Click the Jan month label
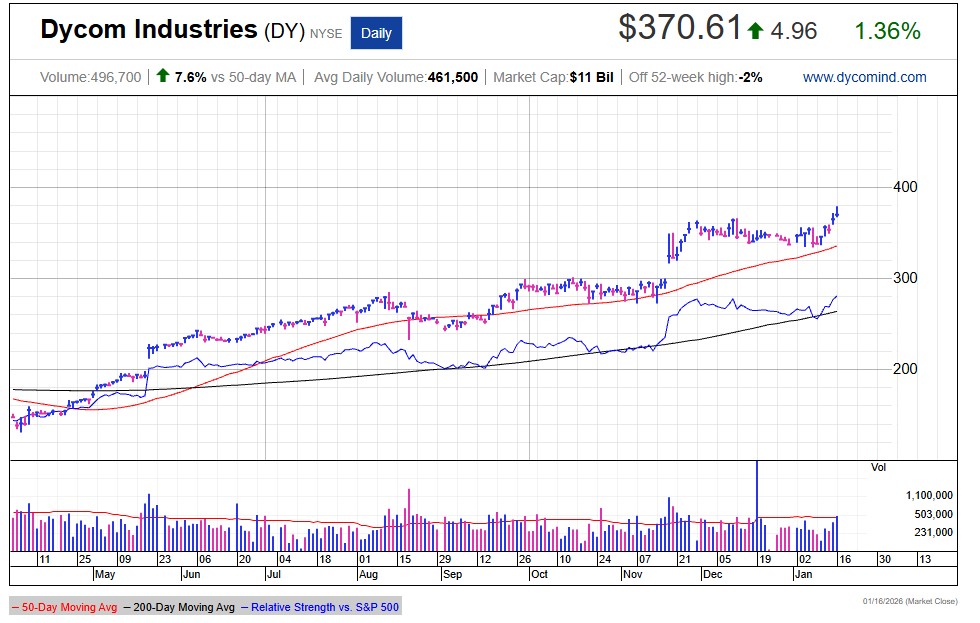The height and width of the screenshot is (623, 980). 803,574
